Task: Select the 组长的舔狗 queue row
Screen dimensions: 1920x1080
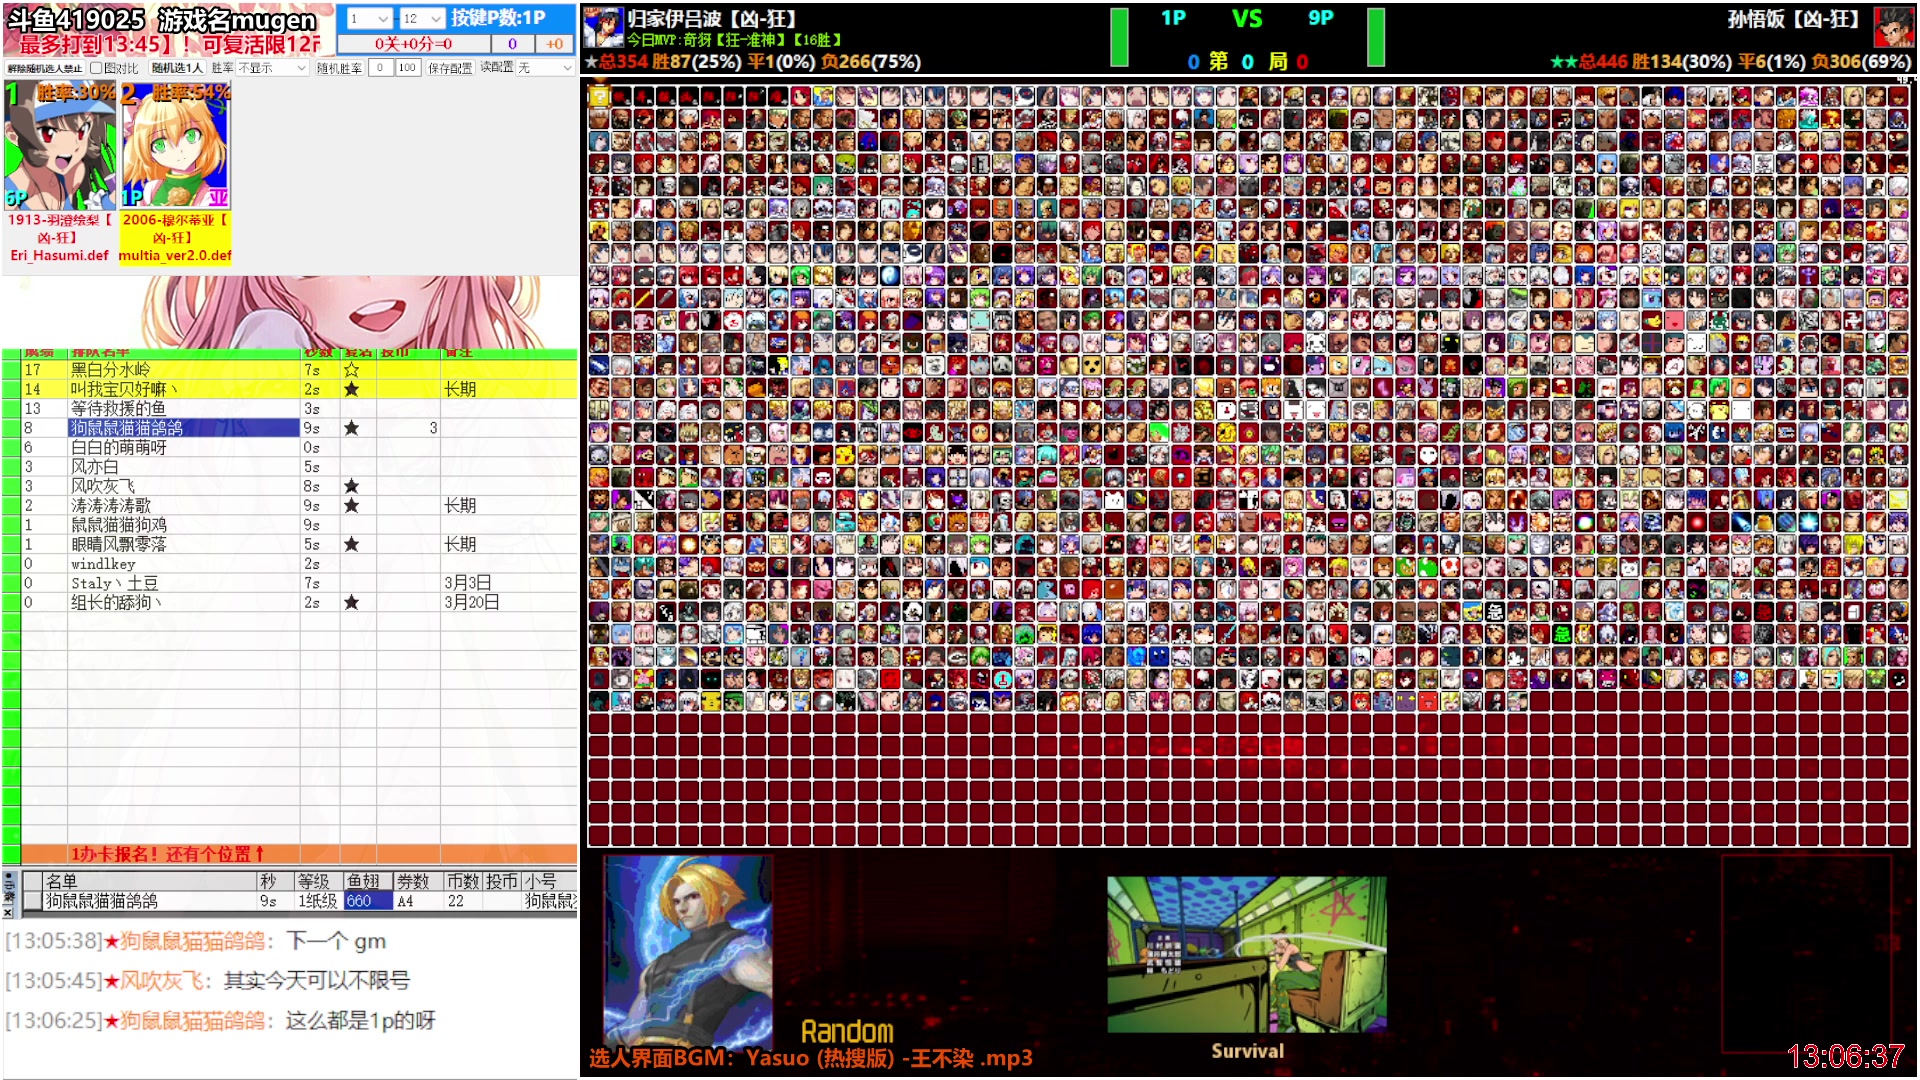Action: click(x=299, y=603)
